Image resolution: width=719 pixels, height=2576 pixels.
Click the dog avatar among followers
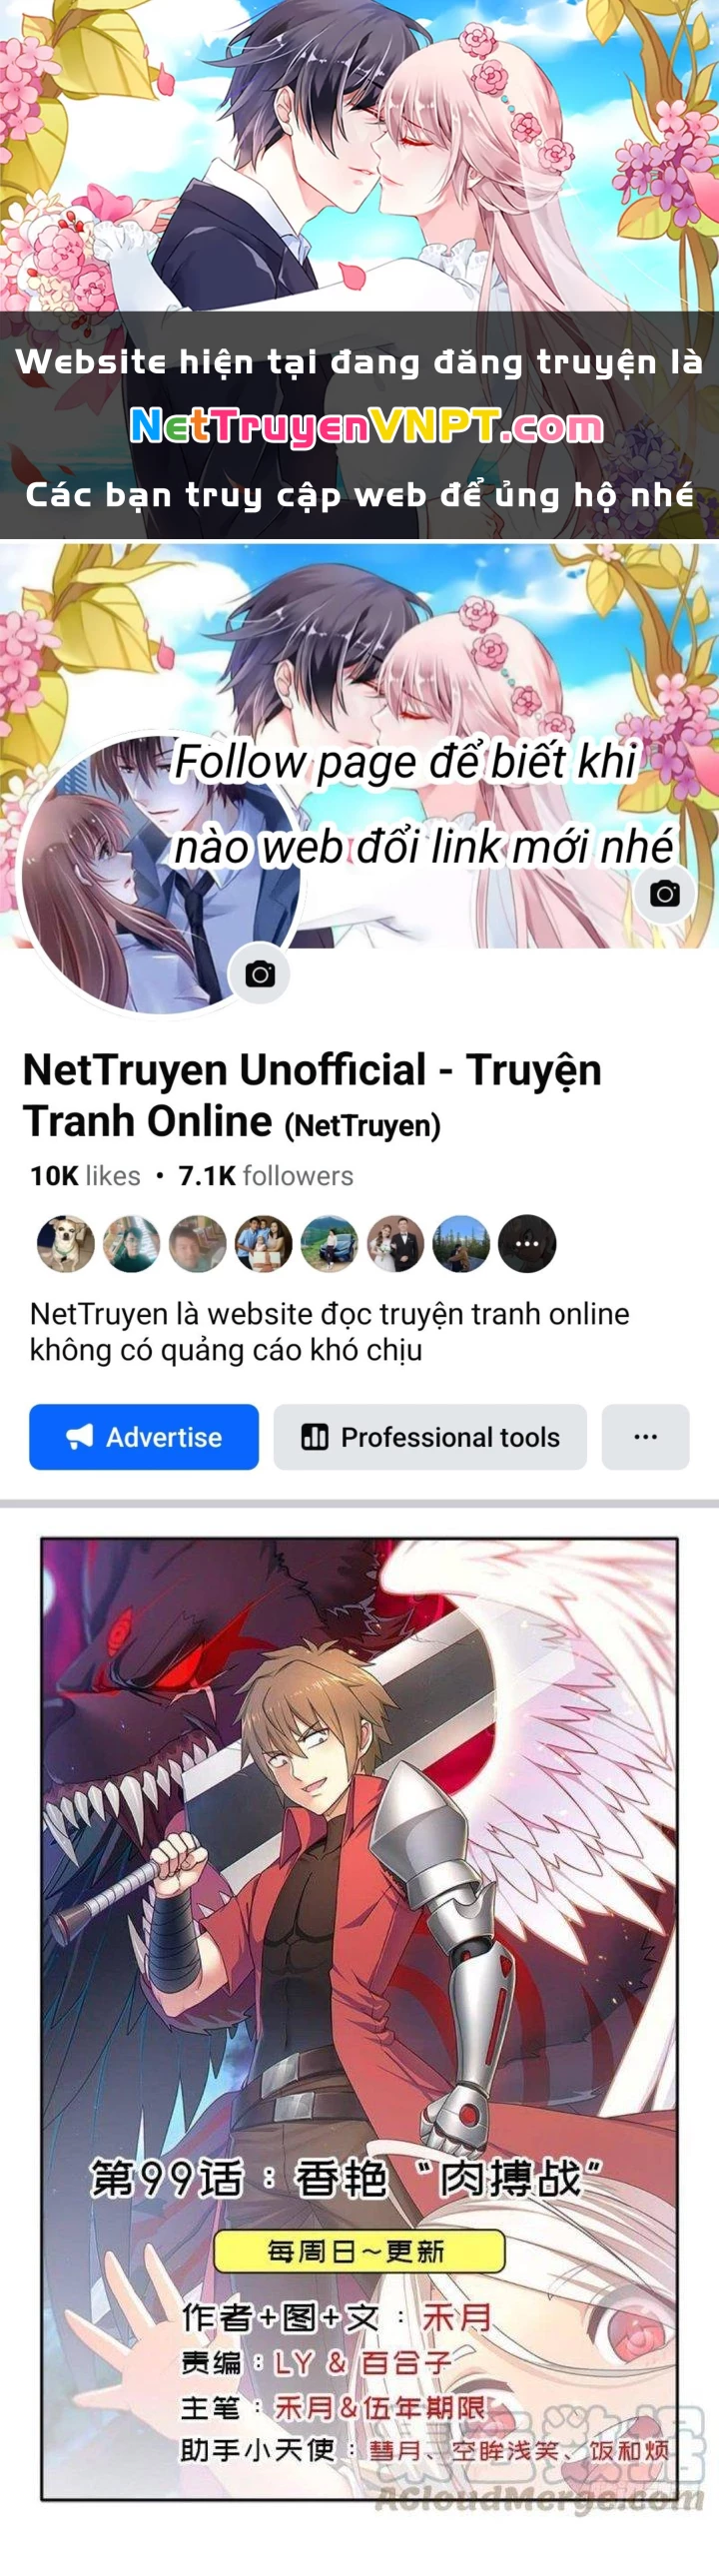[x=66, y=1243]
